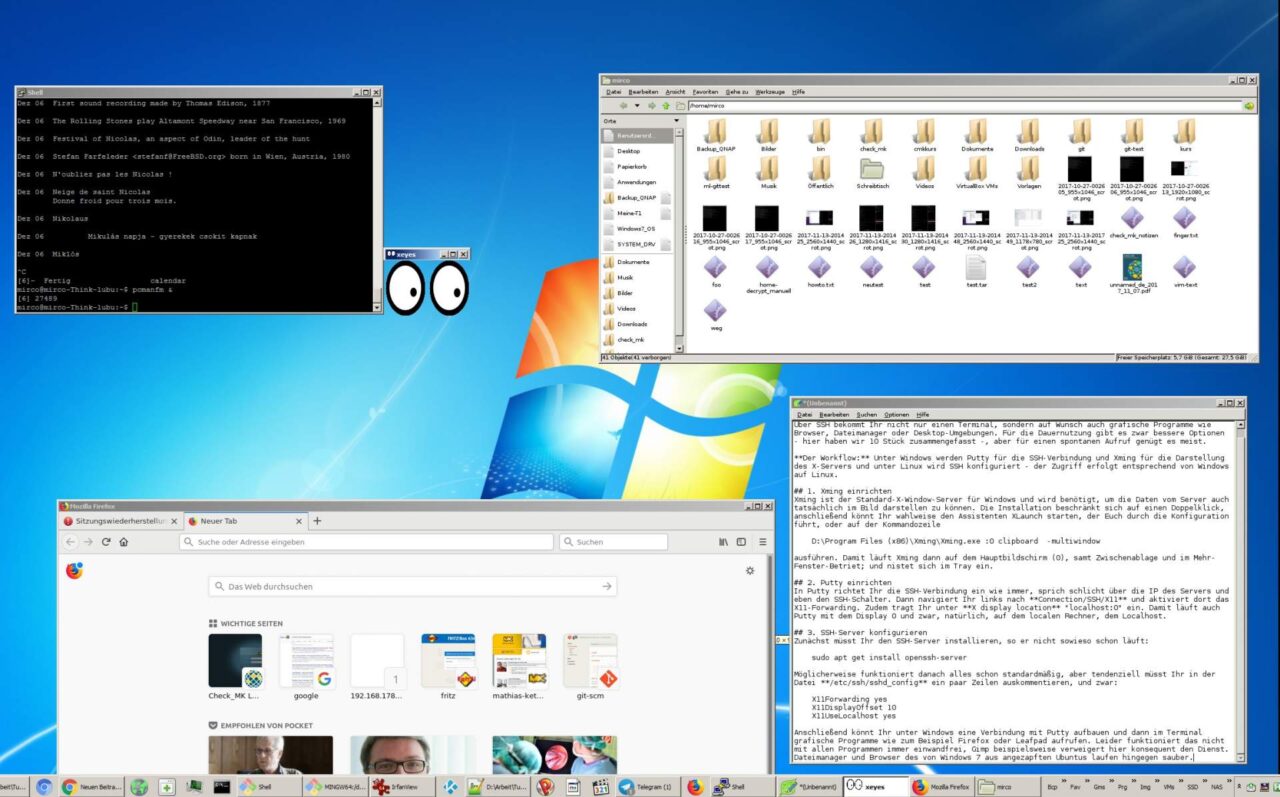Open the back-button history dropdown in file manager

point(635,105)
